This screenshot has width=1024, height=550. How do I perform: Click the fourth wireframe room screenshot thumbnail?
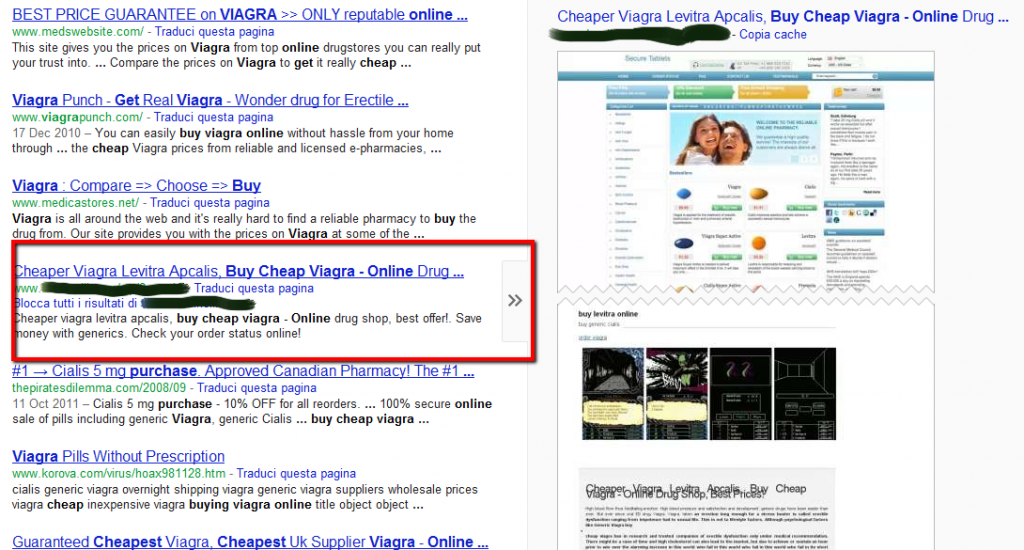(805, 394)
